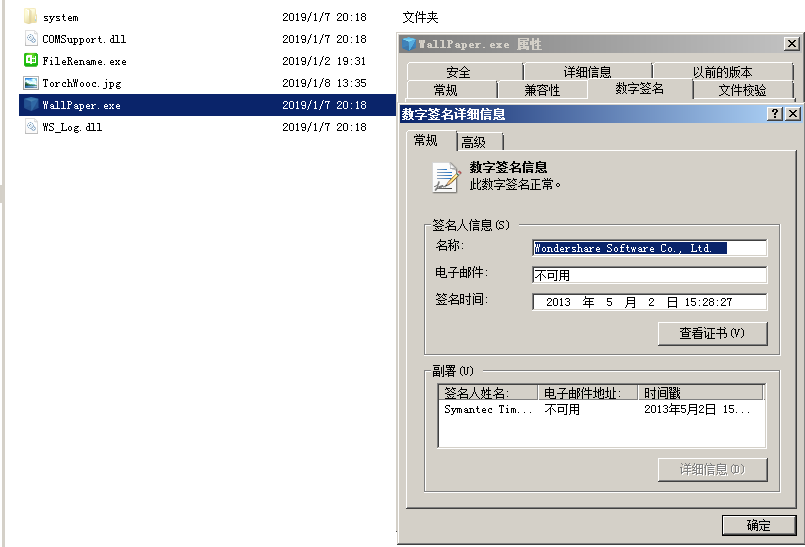Click the 电子邮件 field showing 不可用
This screenshot has height=547, width=805.
pos(649,275)
